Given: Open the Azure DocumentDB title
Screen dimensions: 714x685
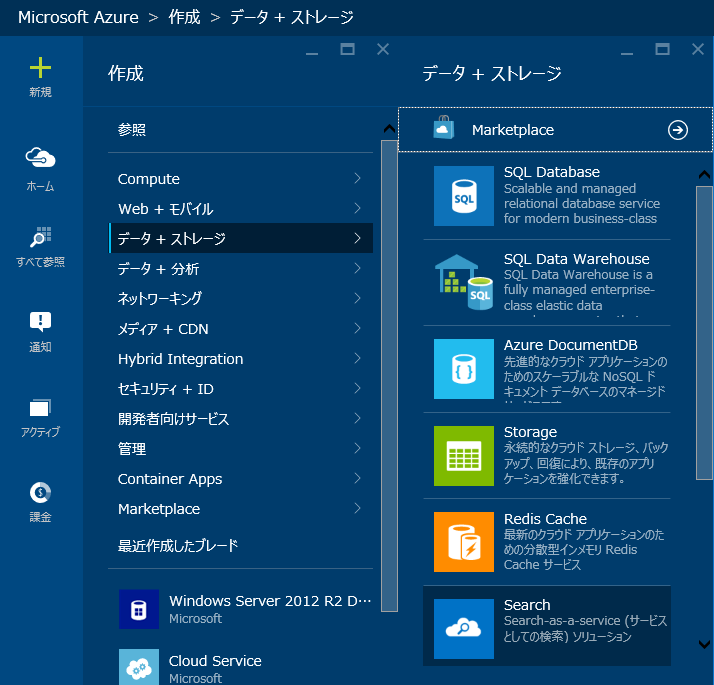Looking at the screenshot, I should pos(571,345).
